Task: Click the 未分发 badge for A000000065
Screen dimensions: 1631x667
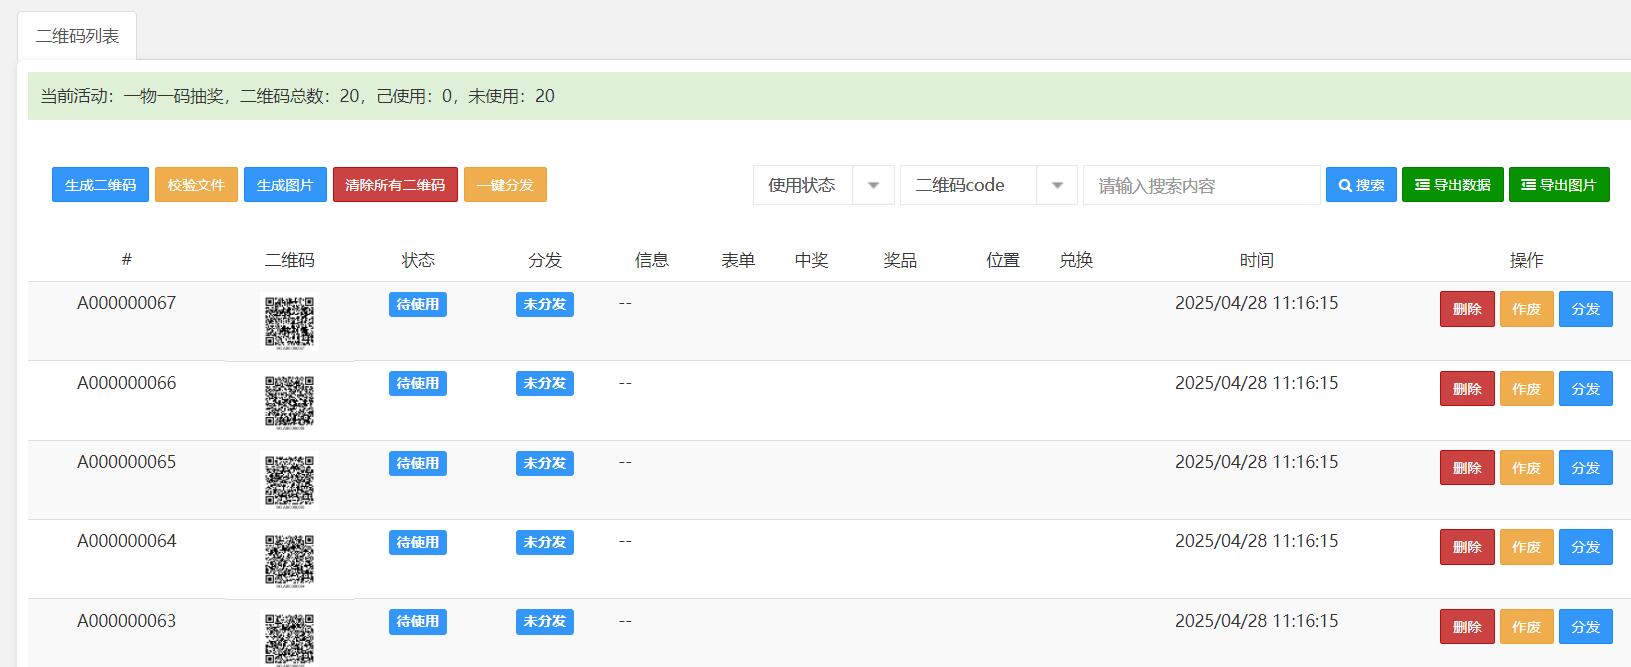Action: [x=545, y=463]
